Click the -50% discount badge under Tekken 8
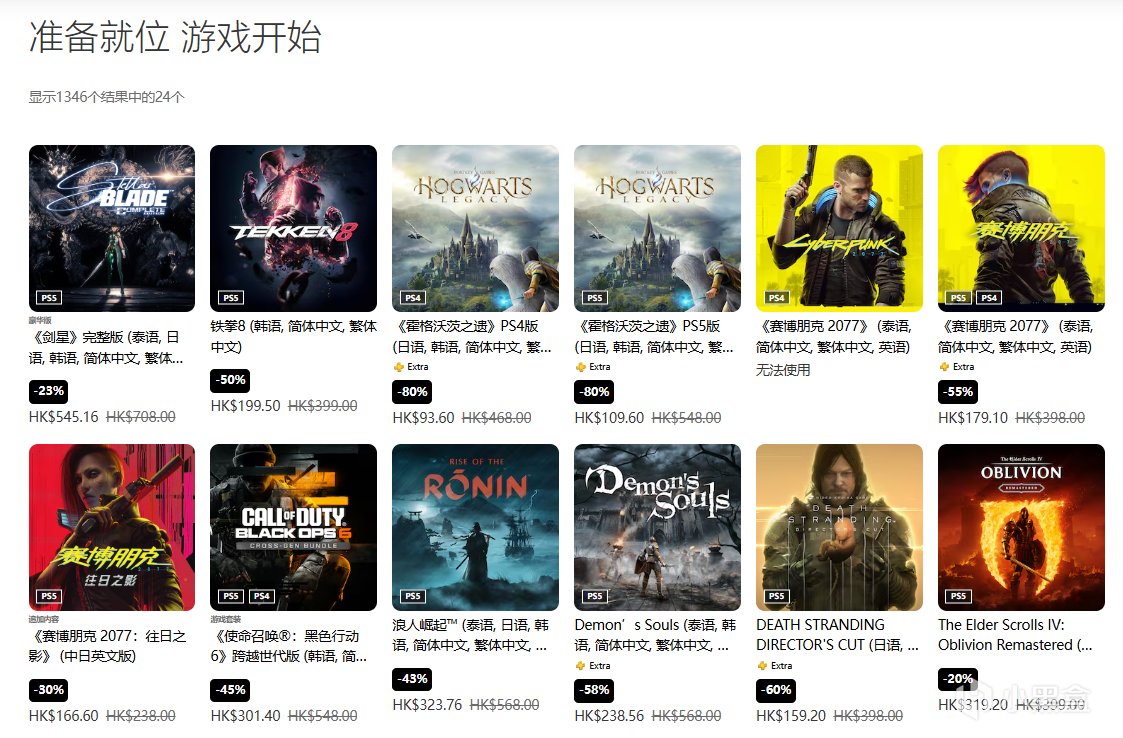Image resolution: width=1123 pixels, height=738 pixels. pos(231,380)
